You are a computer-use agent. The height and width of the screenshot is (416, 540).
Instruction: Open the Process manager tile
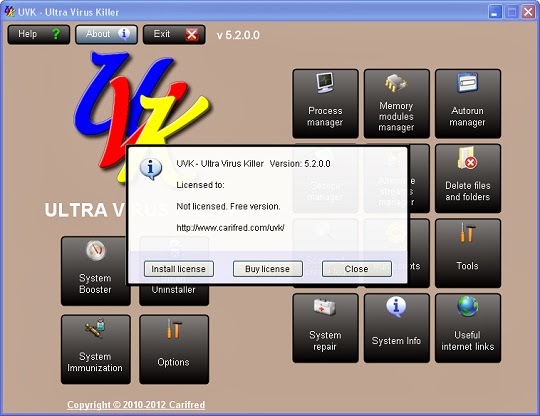(x=325, y=103)
